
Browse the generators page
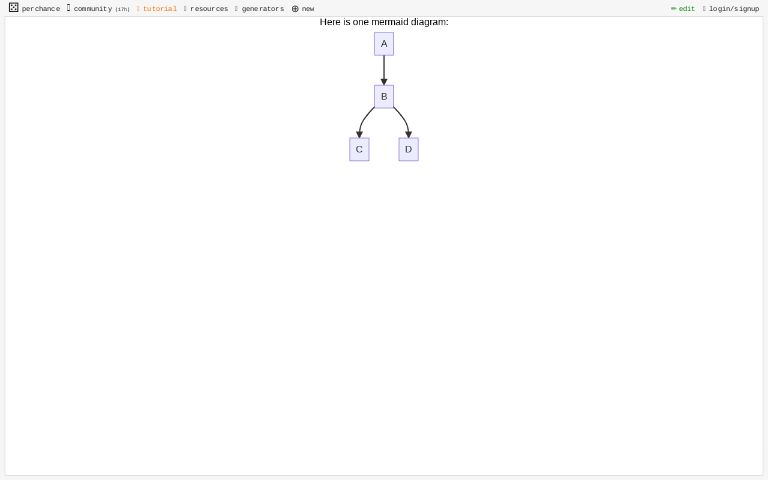(x=263, y=9)
